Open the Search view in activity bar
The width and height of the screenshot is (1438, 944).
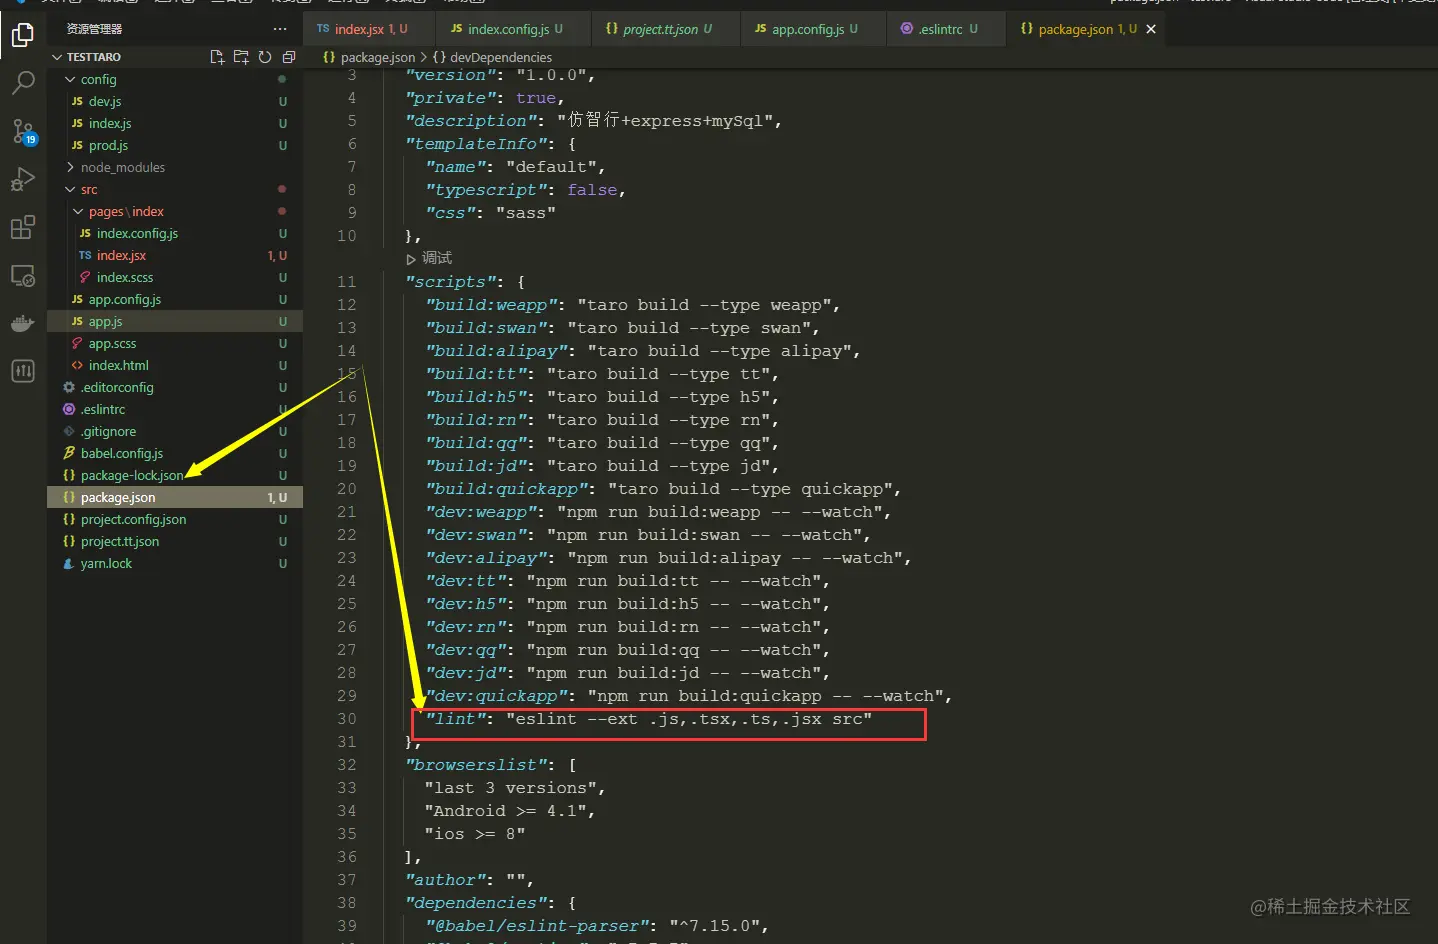click(x=22, y=83)
